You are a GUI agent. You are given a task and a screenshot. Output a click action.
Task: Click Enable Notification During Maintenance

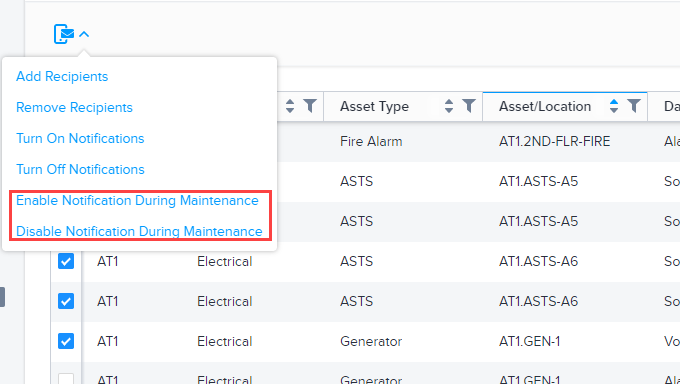click(x=137, y=200)
